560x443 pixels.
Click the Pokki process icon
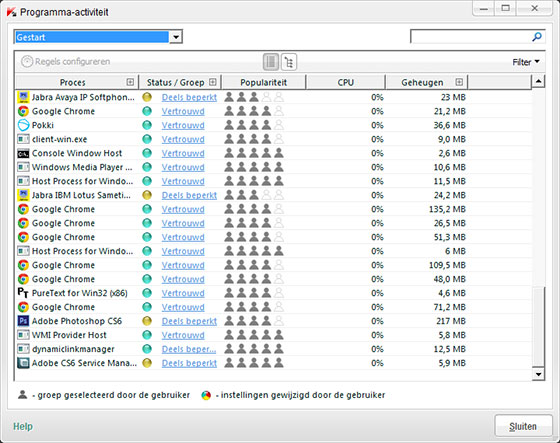click(23, 125)
